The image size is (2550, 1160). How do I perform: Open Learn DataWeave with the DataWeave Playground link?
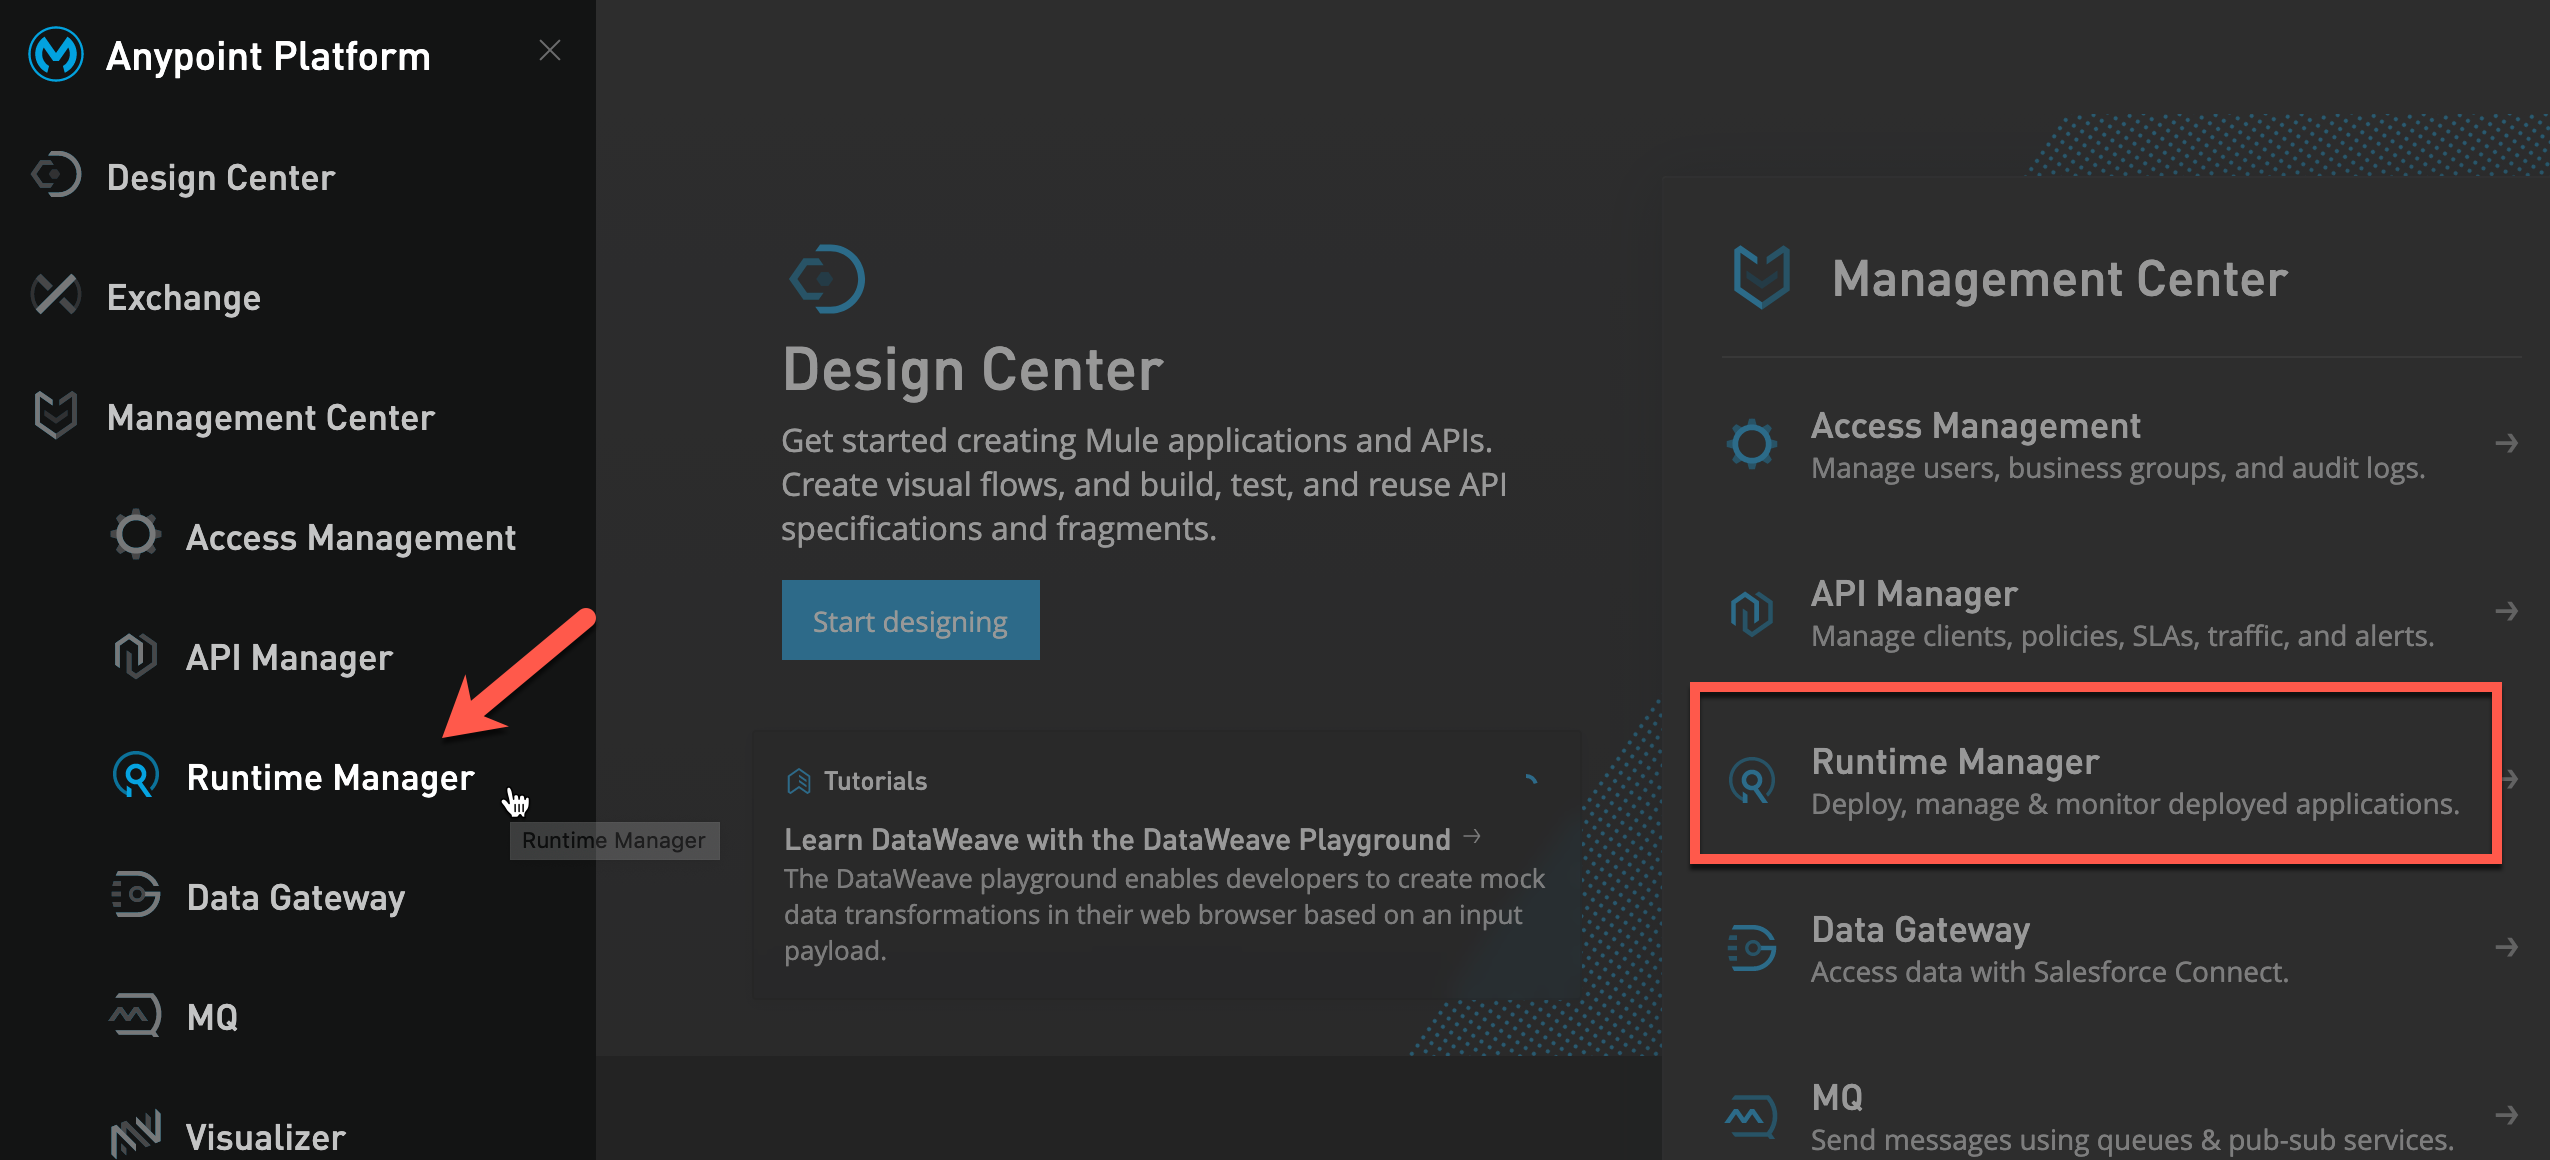point(1117,839)
